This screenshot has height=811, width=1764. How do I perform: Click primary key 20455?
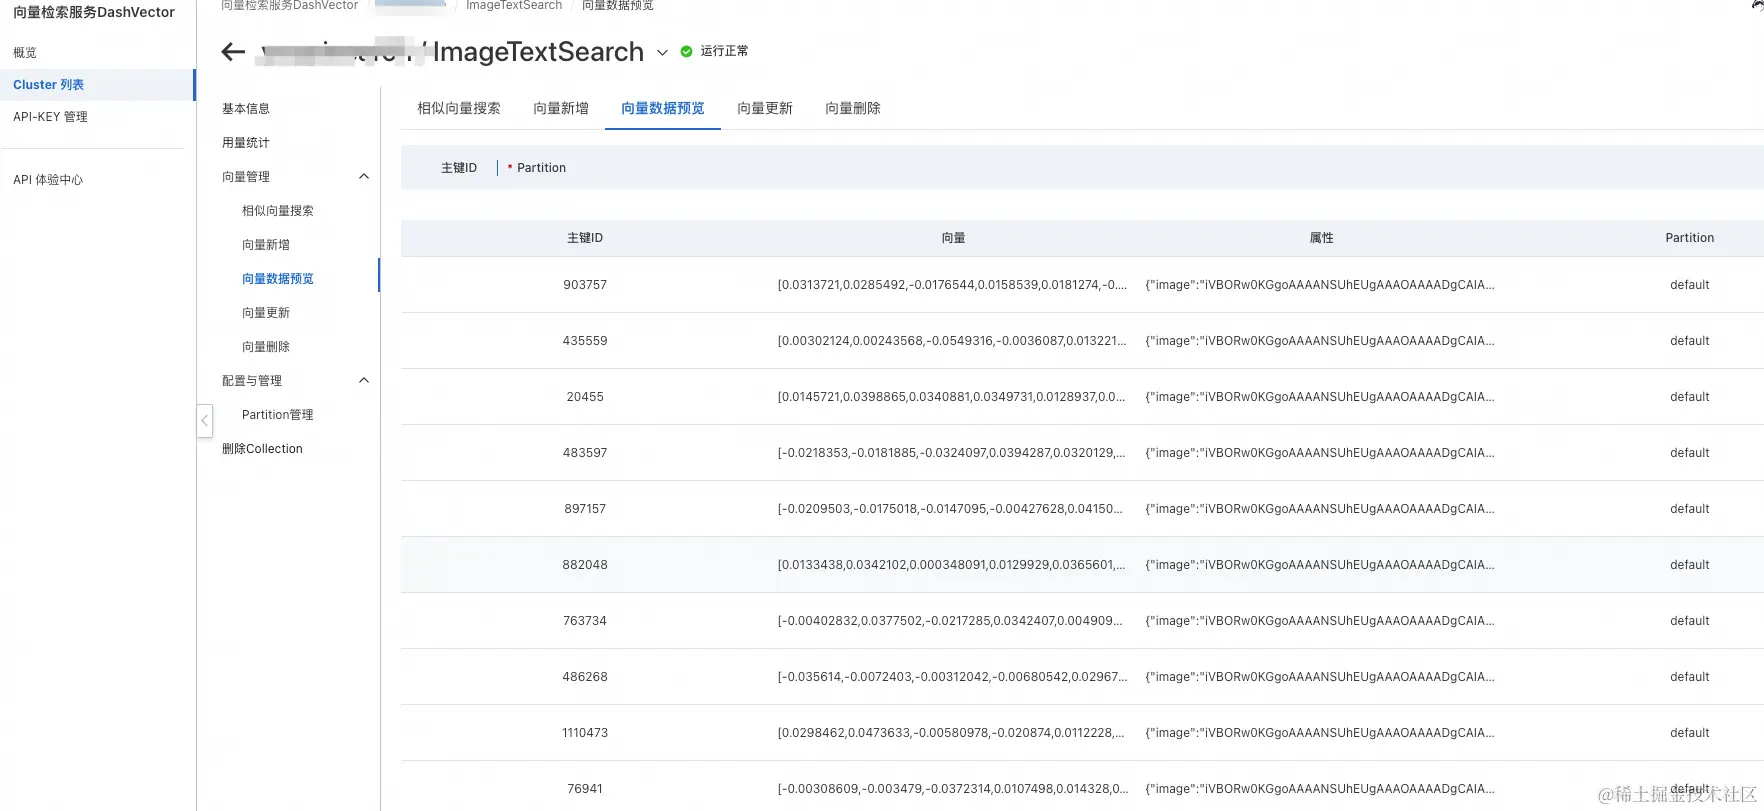pos(585,397)
